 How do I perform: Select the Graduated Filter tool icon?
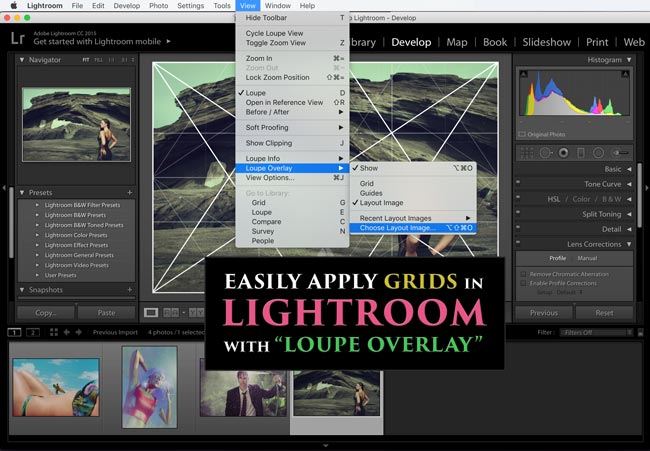click(x=581, y=153)
